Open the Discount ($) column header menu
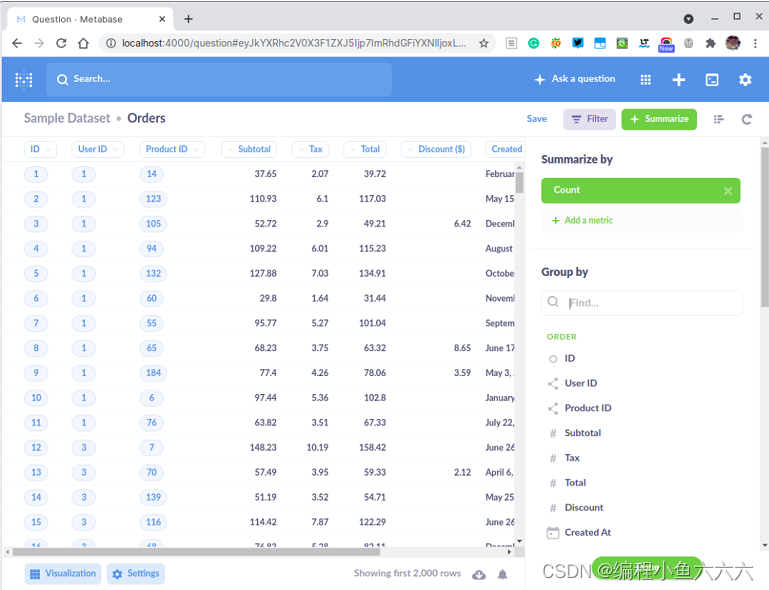 coord(436,149)
